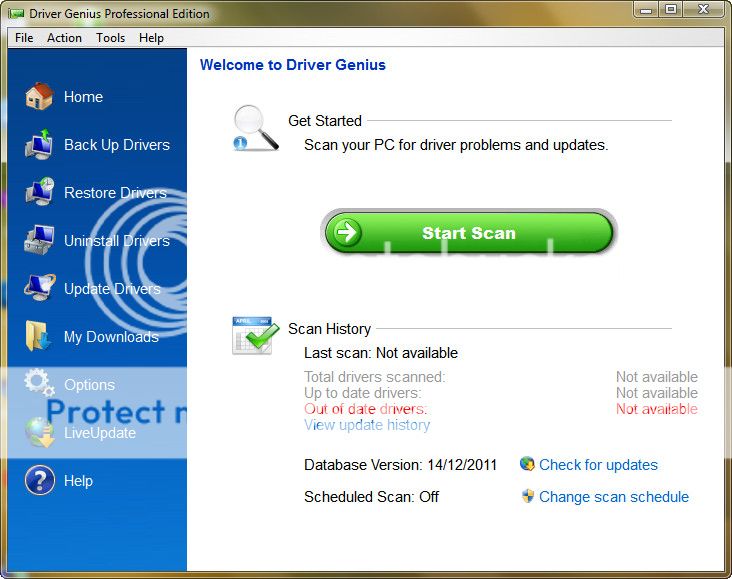The image size is (732, 579).
Task: Open Back Up Drivers via its sidebar icon
Action: tap(39, 144)
